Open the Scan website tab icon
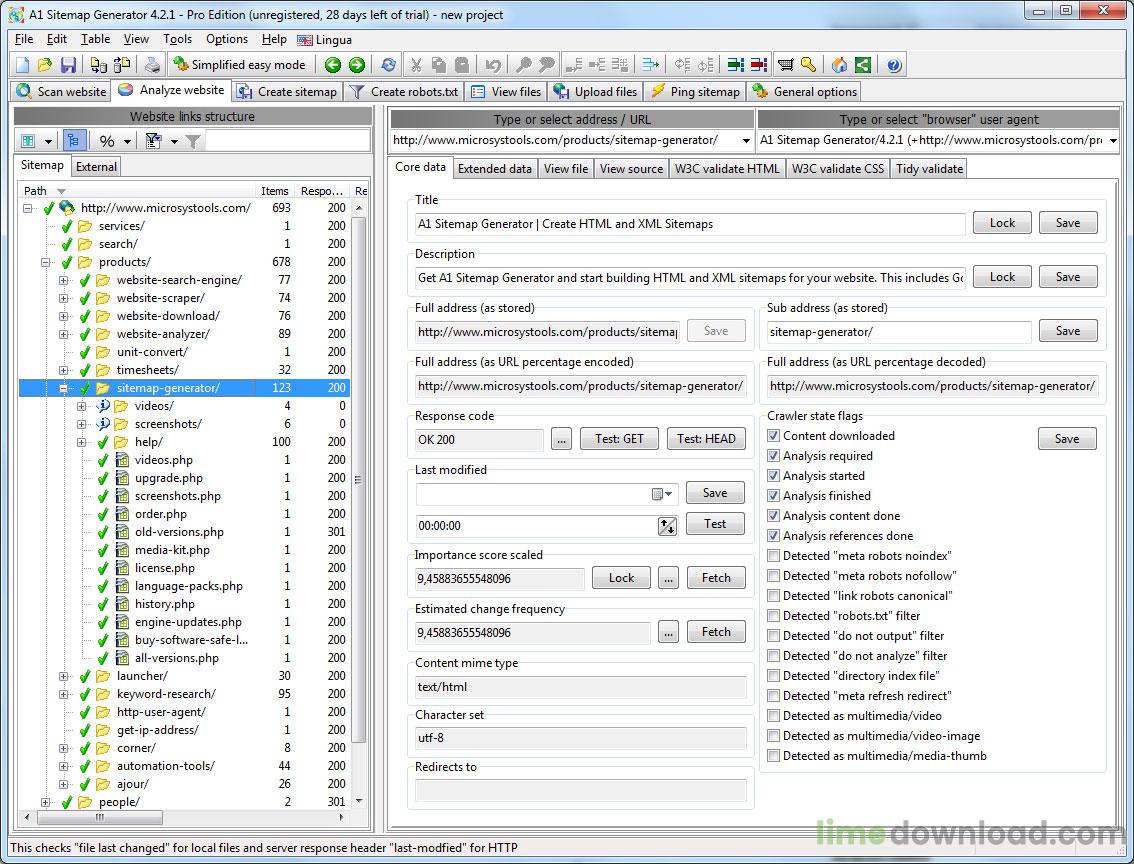1134x864 pixels. coord(25,91)
